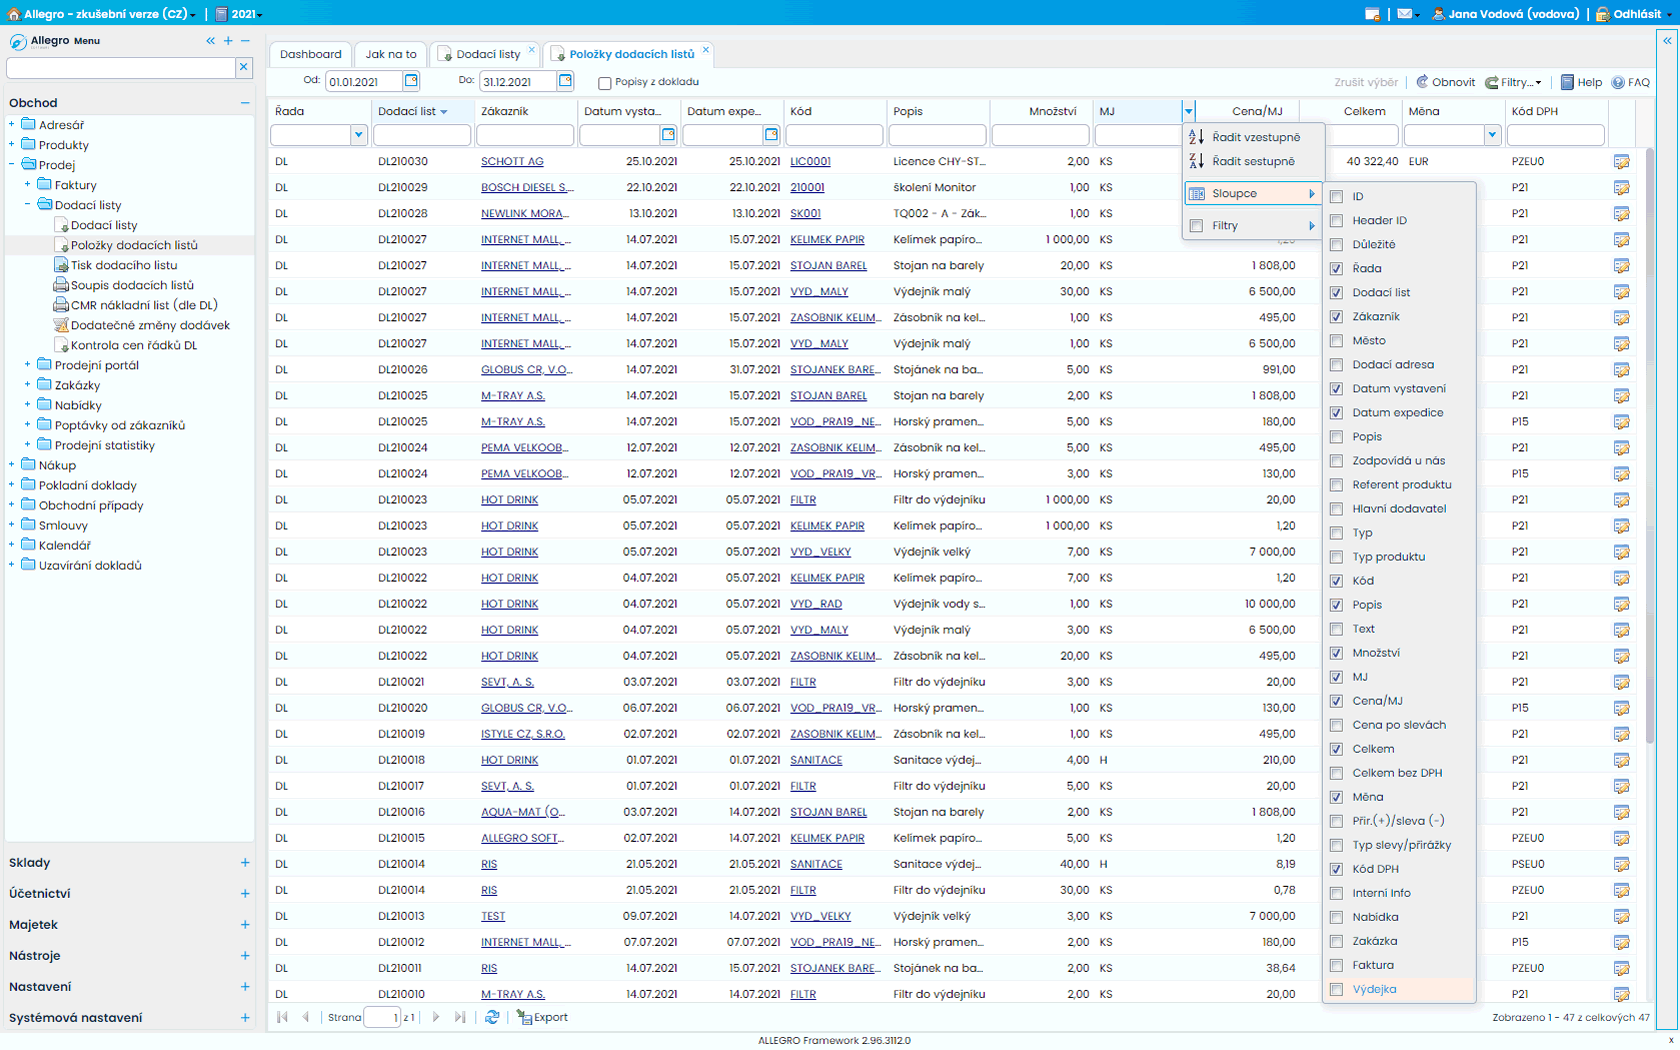
Task: Open the Sloupce submenu
Action: [1254, 193]
